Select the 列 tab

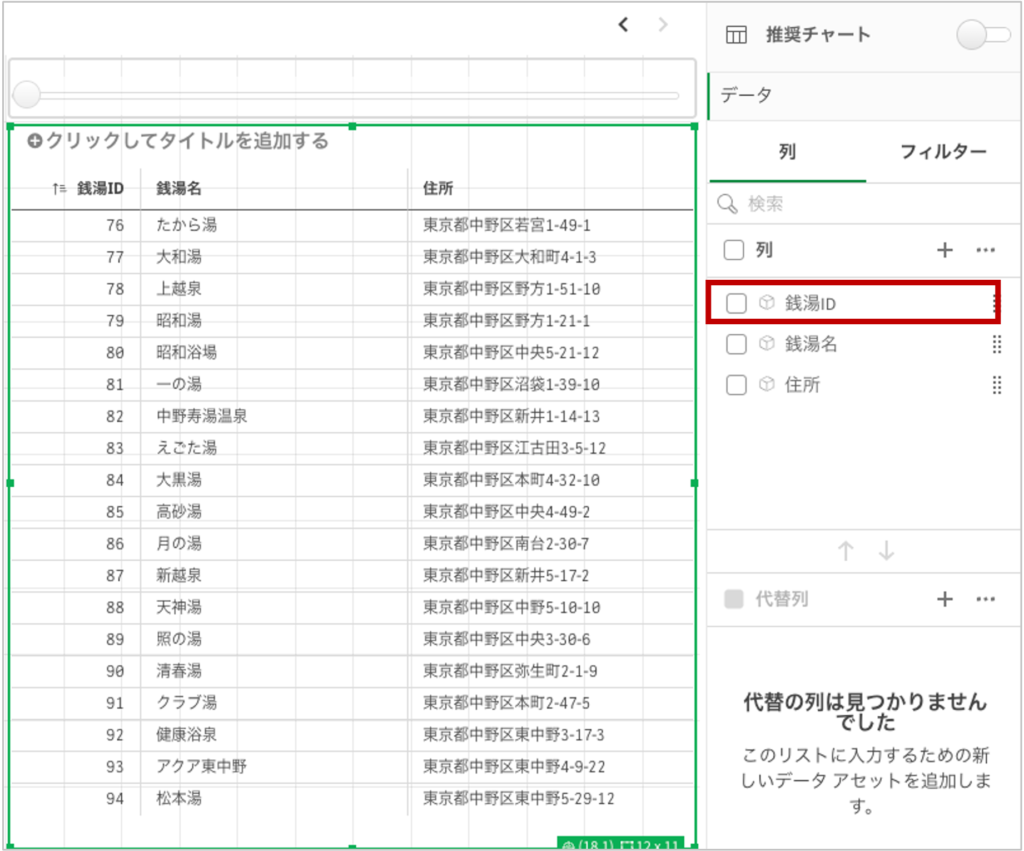(787, 152)
